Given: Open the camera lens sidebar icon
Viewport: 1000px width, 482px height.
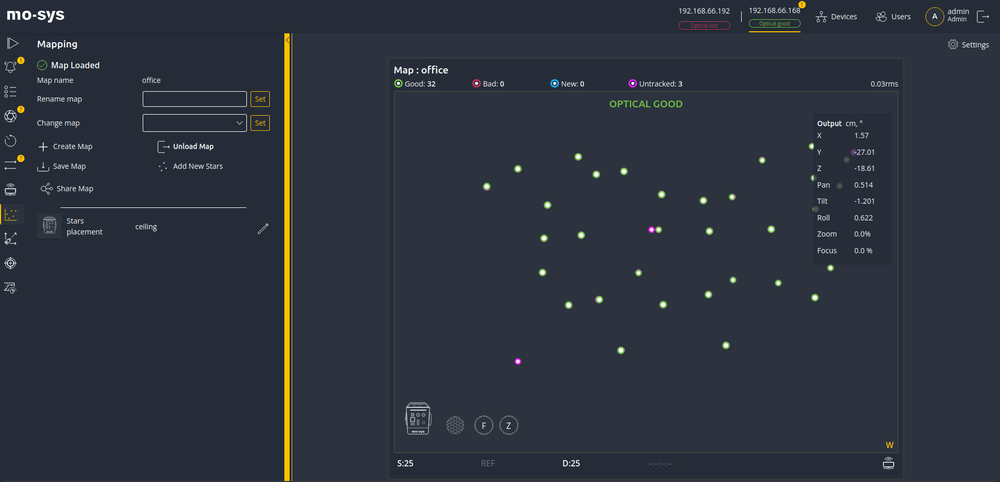Looking at the screenshot, I should pyautogui.click(x=12, y=116).
